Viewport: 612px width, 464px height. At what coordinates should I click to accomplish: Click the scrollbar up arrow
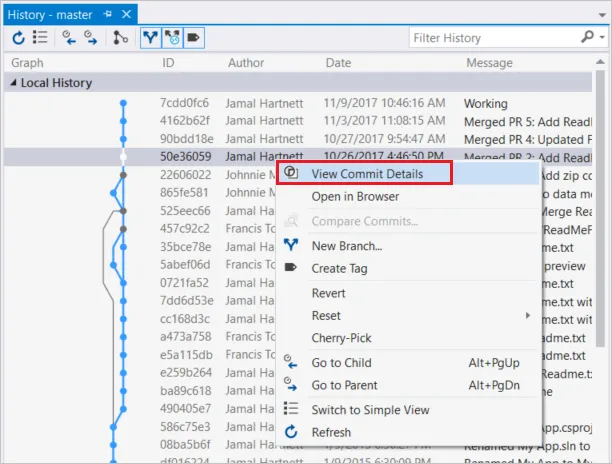tap(600, 62)
